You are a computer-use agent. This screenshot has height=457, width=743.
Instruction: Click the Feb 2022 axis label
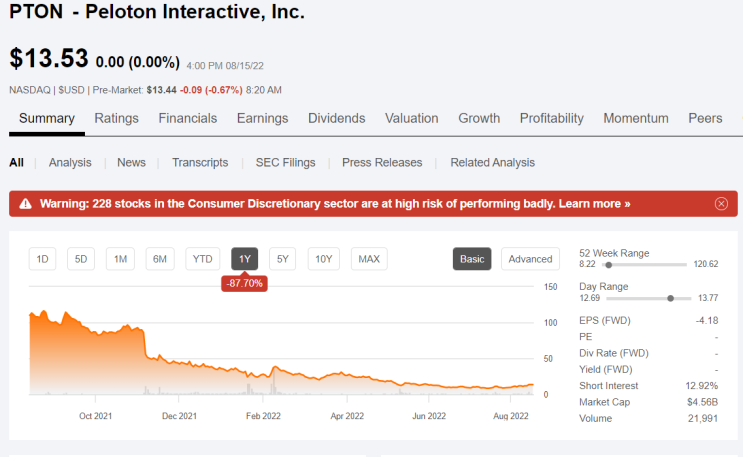click(263, 416)
